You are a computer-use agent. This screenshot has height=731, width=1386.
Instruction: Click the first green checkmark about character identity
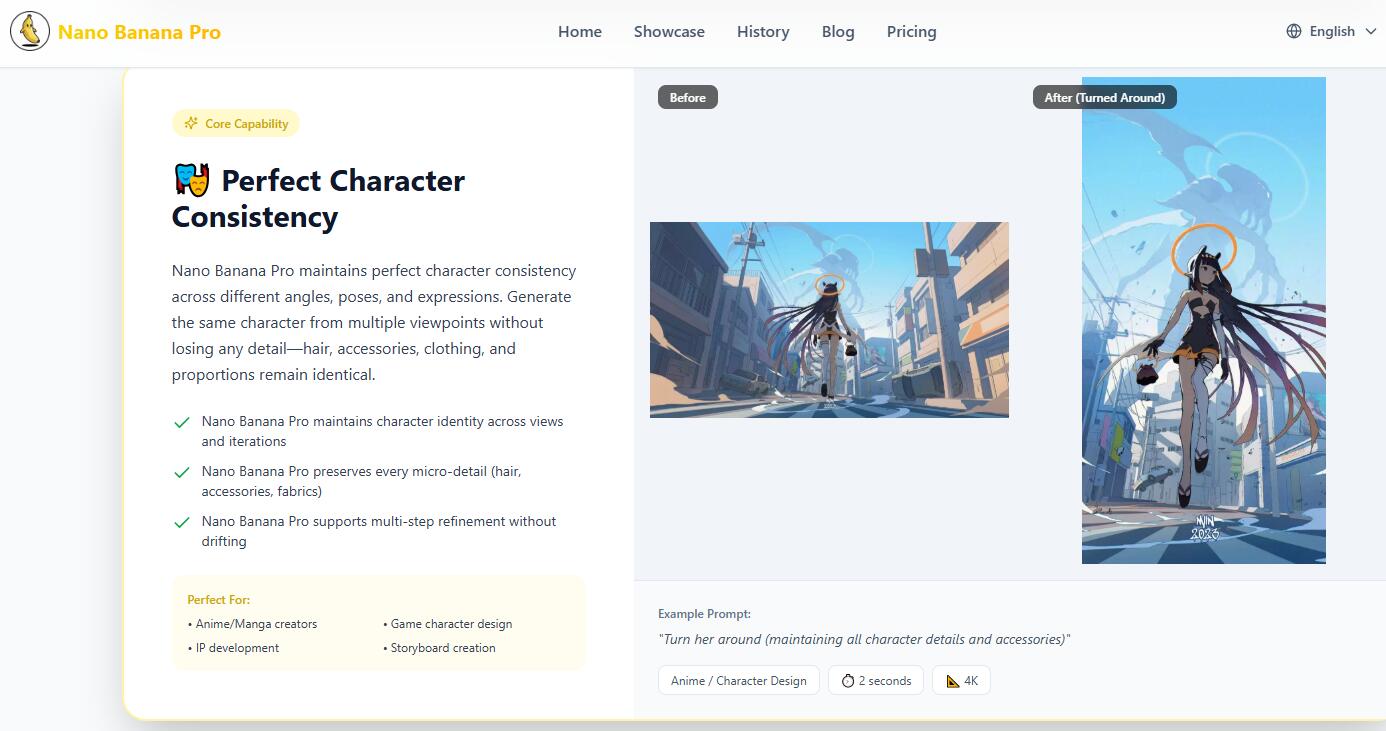click(x=182, y=423)
